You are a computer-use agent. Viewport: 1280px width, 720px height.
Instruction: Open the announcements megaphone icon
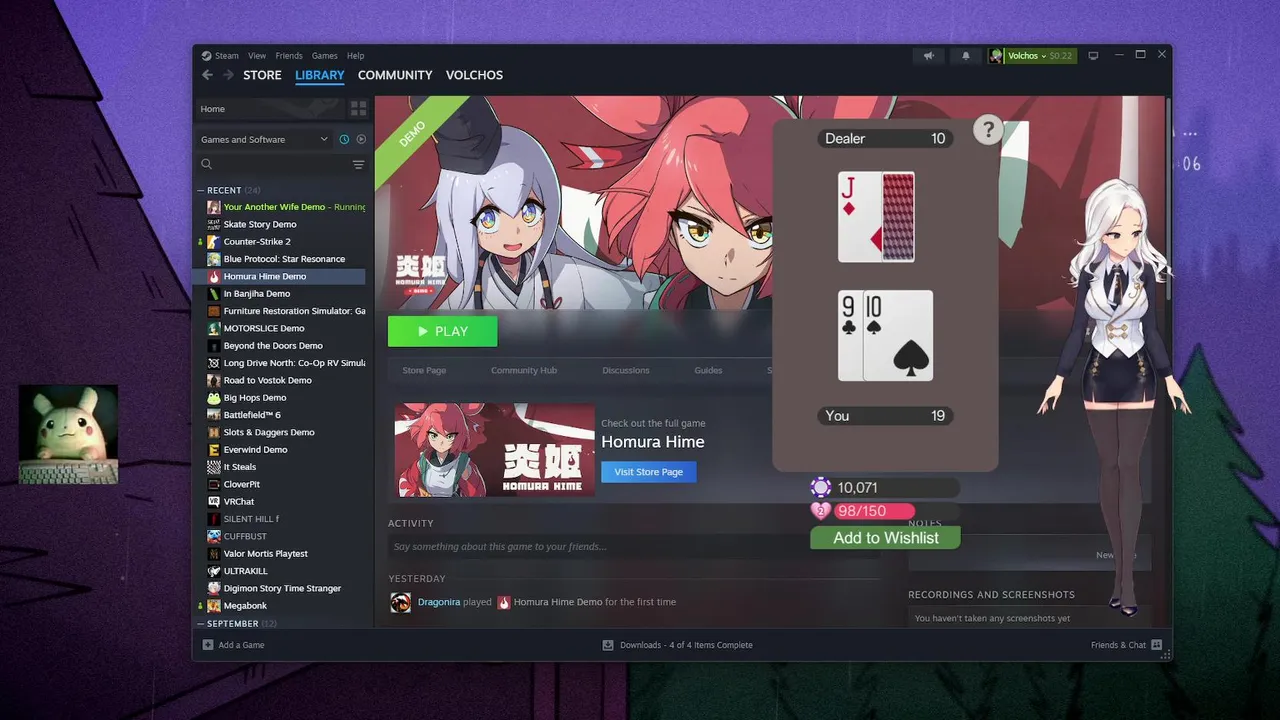click(x=929, y=56)
